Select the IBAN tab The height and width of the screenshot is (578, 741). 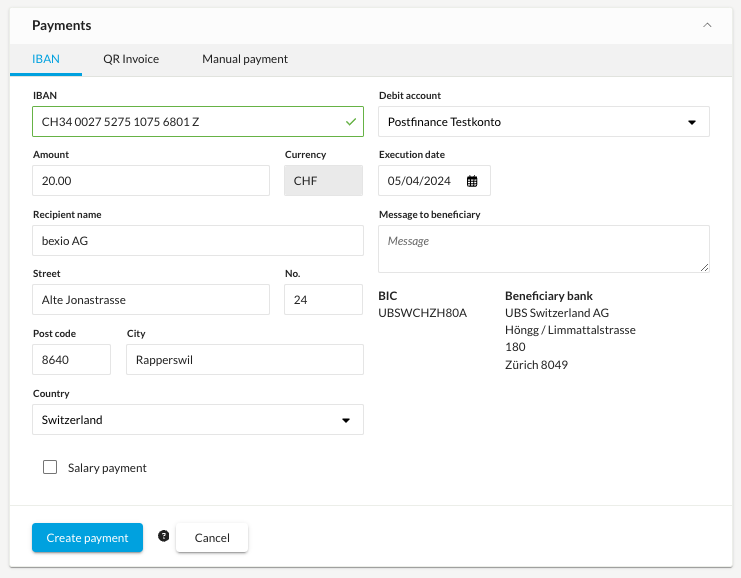46,59
